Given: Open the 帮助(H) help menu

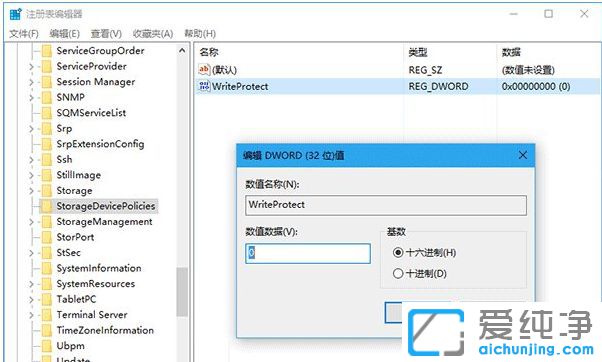Looking at the screenshot, I should [x=200, y=34].
